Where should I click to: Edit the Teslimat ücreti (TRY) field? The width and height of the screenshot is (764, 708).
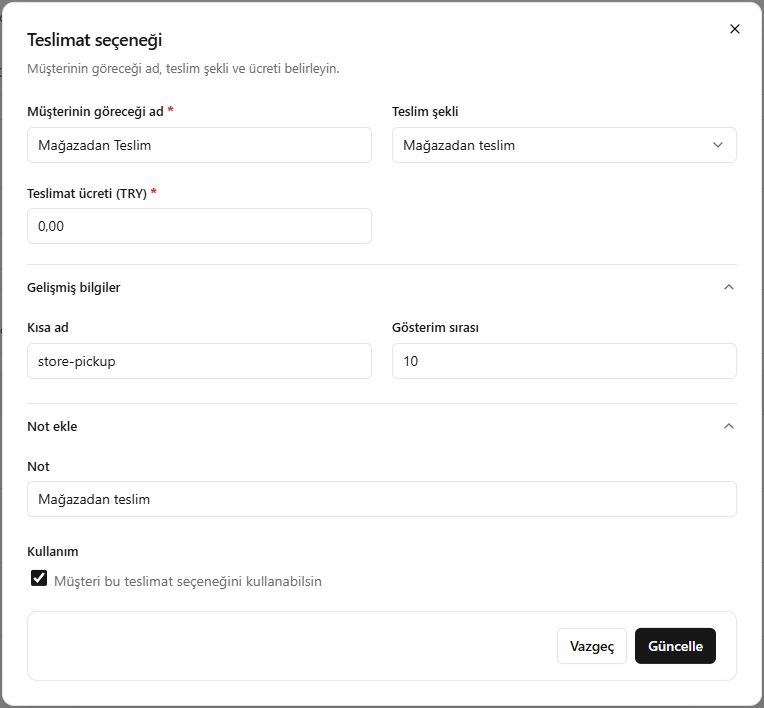[x=199, y=226]
